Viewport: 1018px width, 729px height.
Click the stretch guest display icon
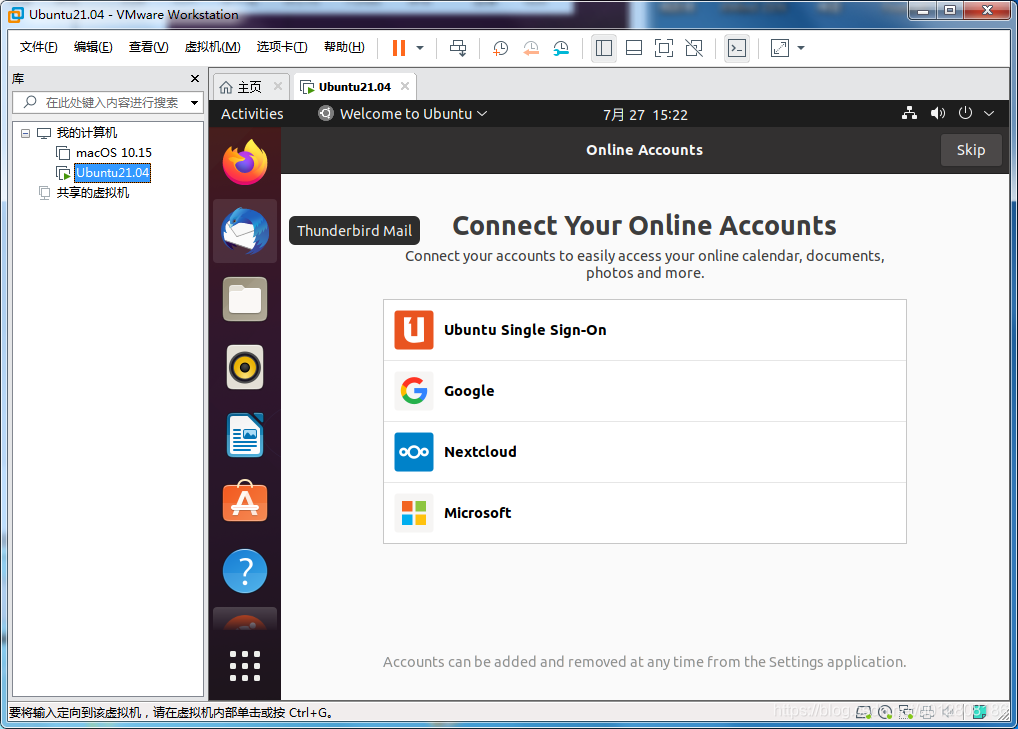coord(779,47)
